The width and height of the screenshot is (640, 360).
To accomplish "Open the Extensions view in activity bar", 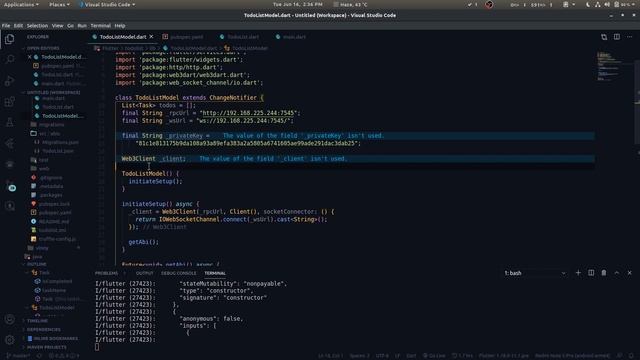I will (x=9, y=102).
